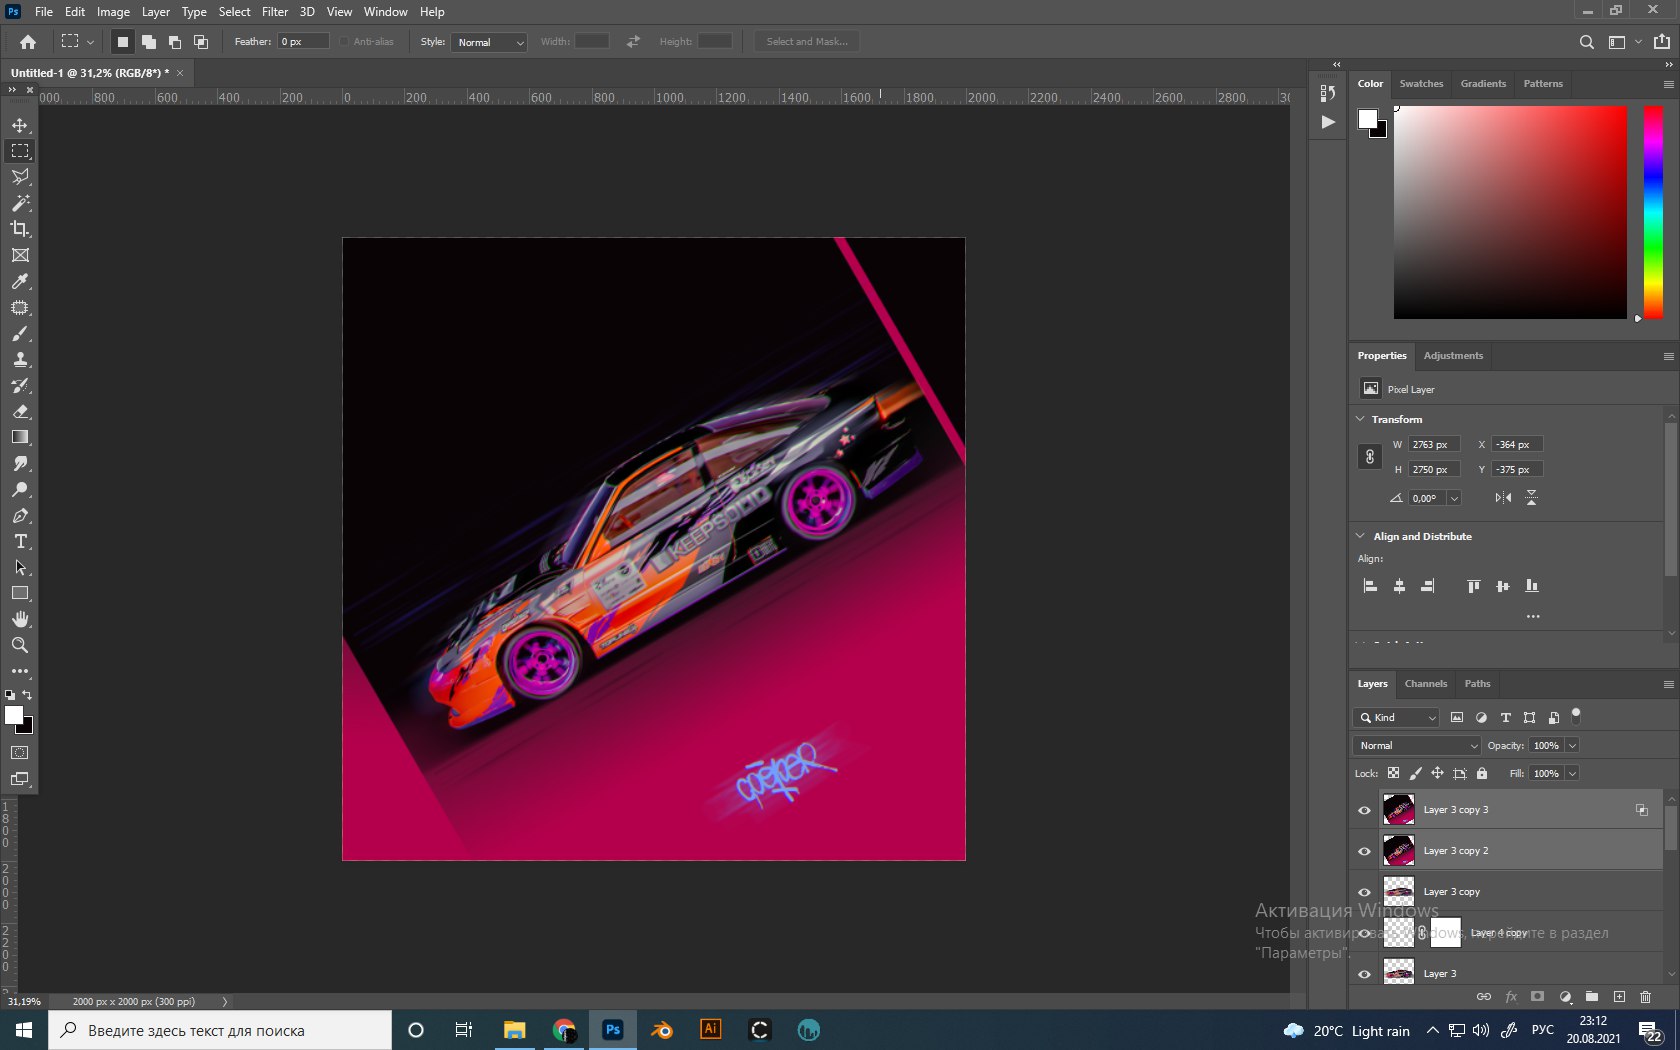This screenshot has height=1050, width=1680.
Task: Select the Horizontal Type tool
Action: (x=20, y=541)
